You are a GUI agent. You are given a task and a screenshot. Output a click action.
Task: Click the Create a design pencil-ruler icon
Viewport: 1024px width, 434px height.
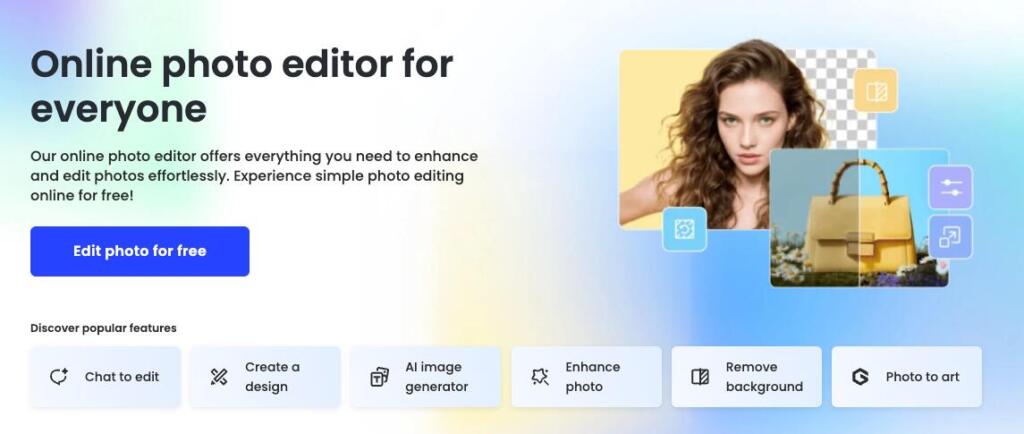(219, 377)
